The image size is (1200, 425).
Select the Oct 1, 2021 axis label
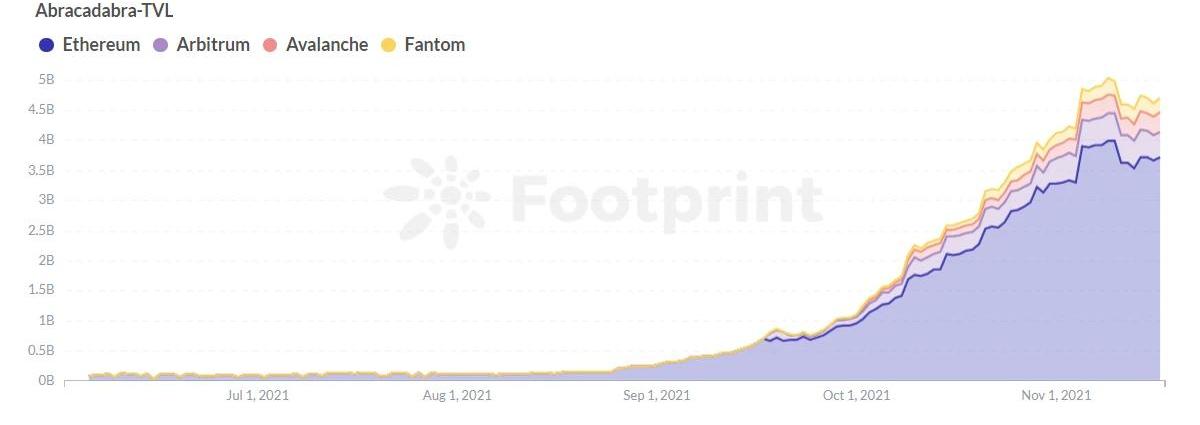pos(855,396)
